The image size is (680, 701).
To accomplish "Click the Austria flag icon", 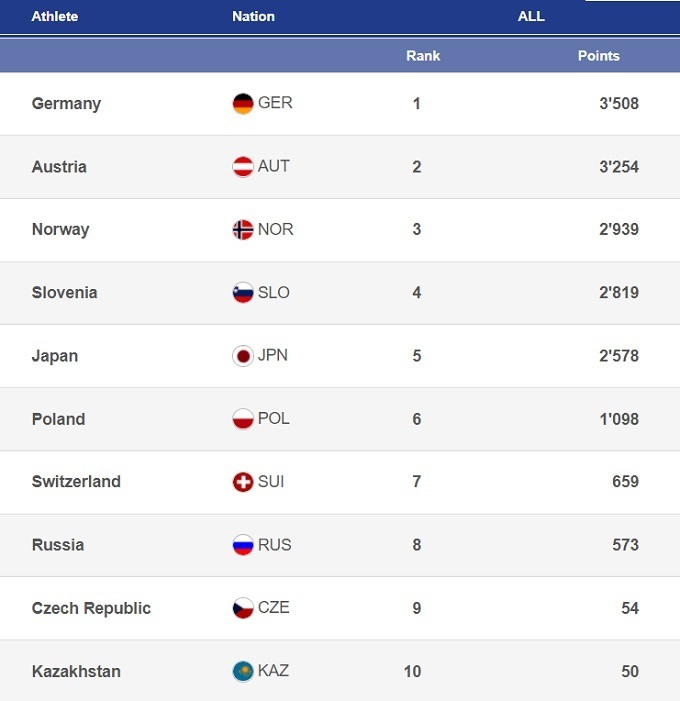I will pos(243,167).
